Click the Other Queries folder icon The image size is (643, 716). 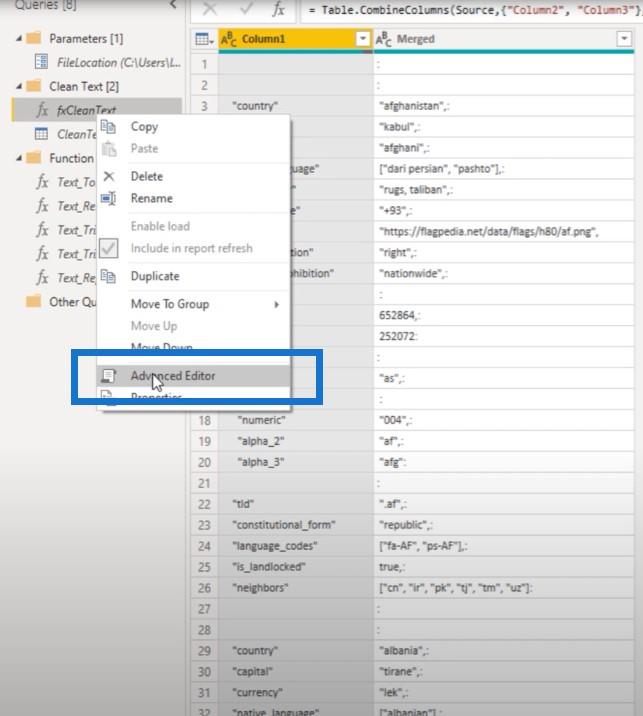click(x=34, y=301)
